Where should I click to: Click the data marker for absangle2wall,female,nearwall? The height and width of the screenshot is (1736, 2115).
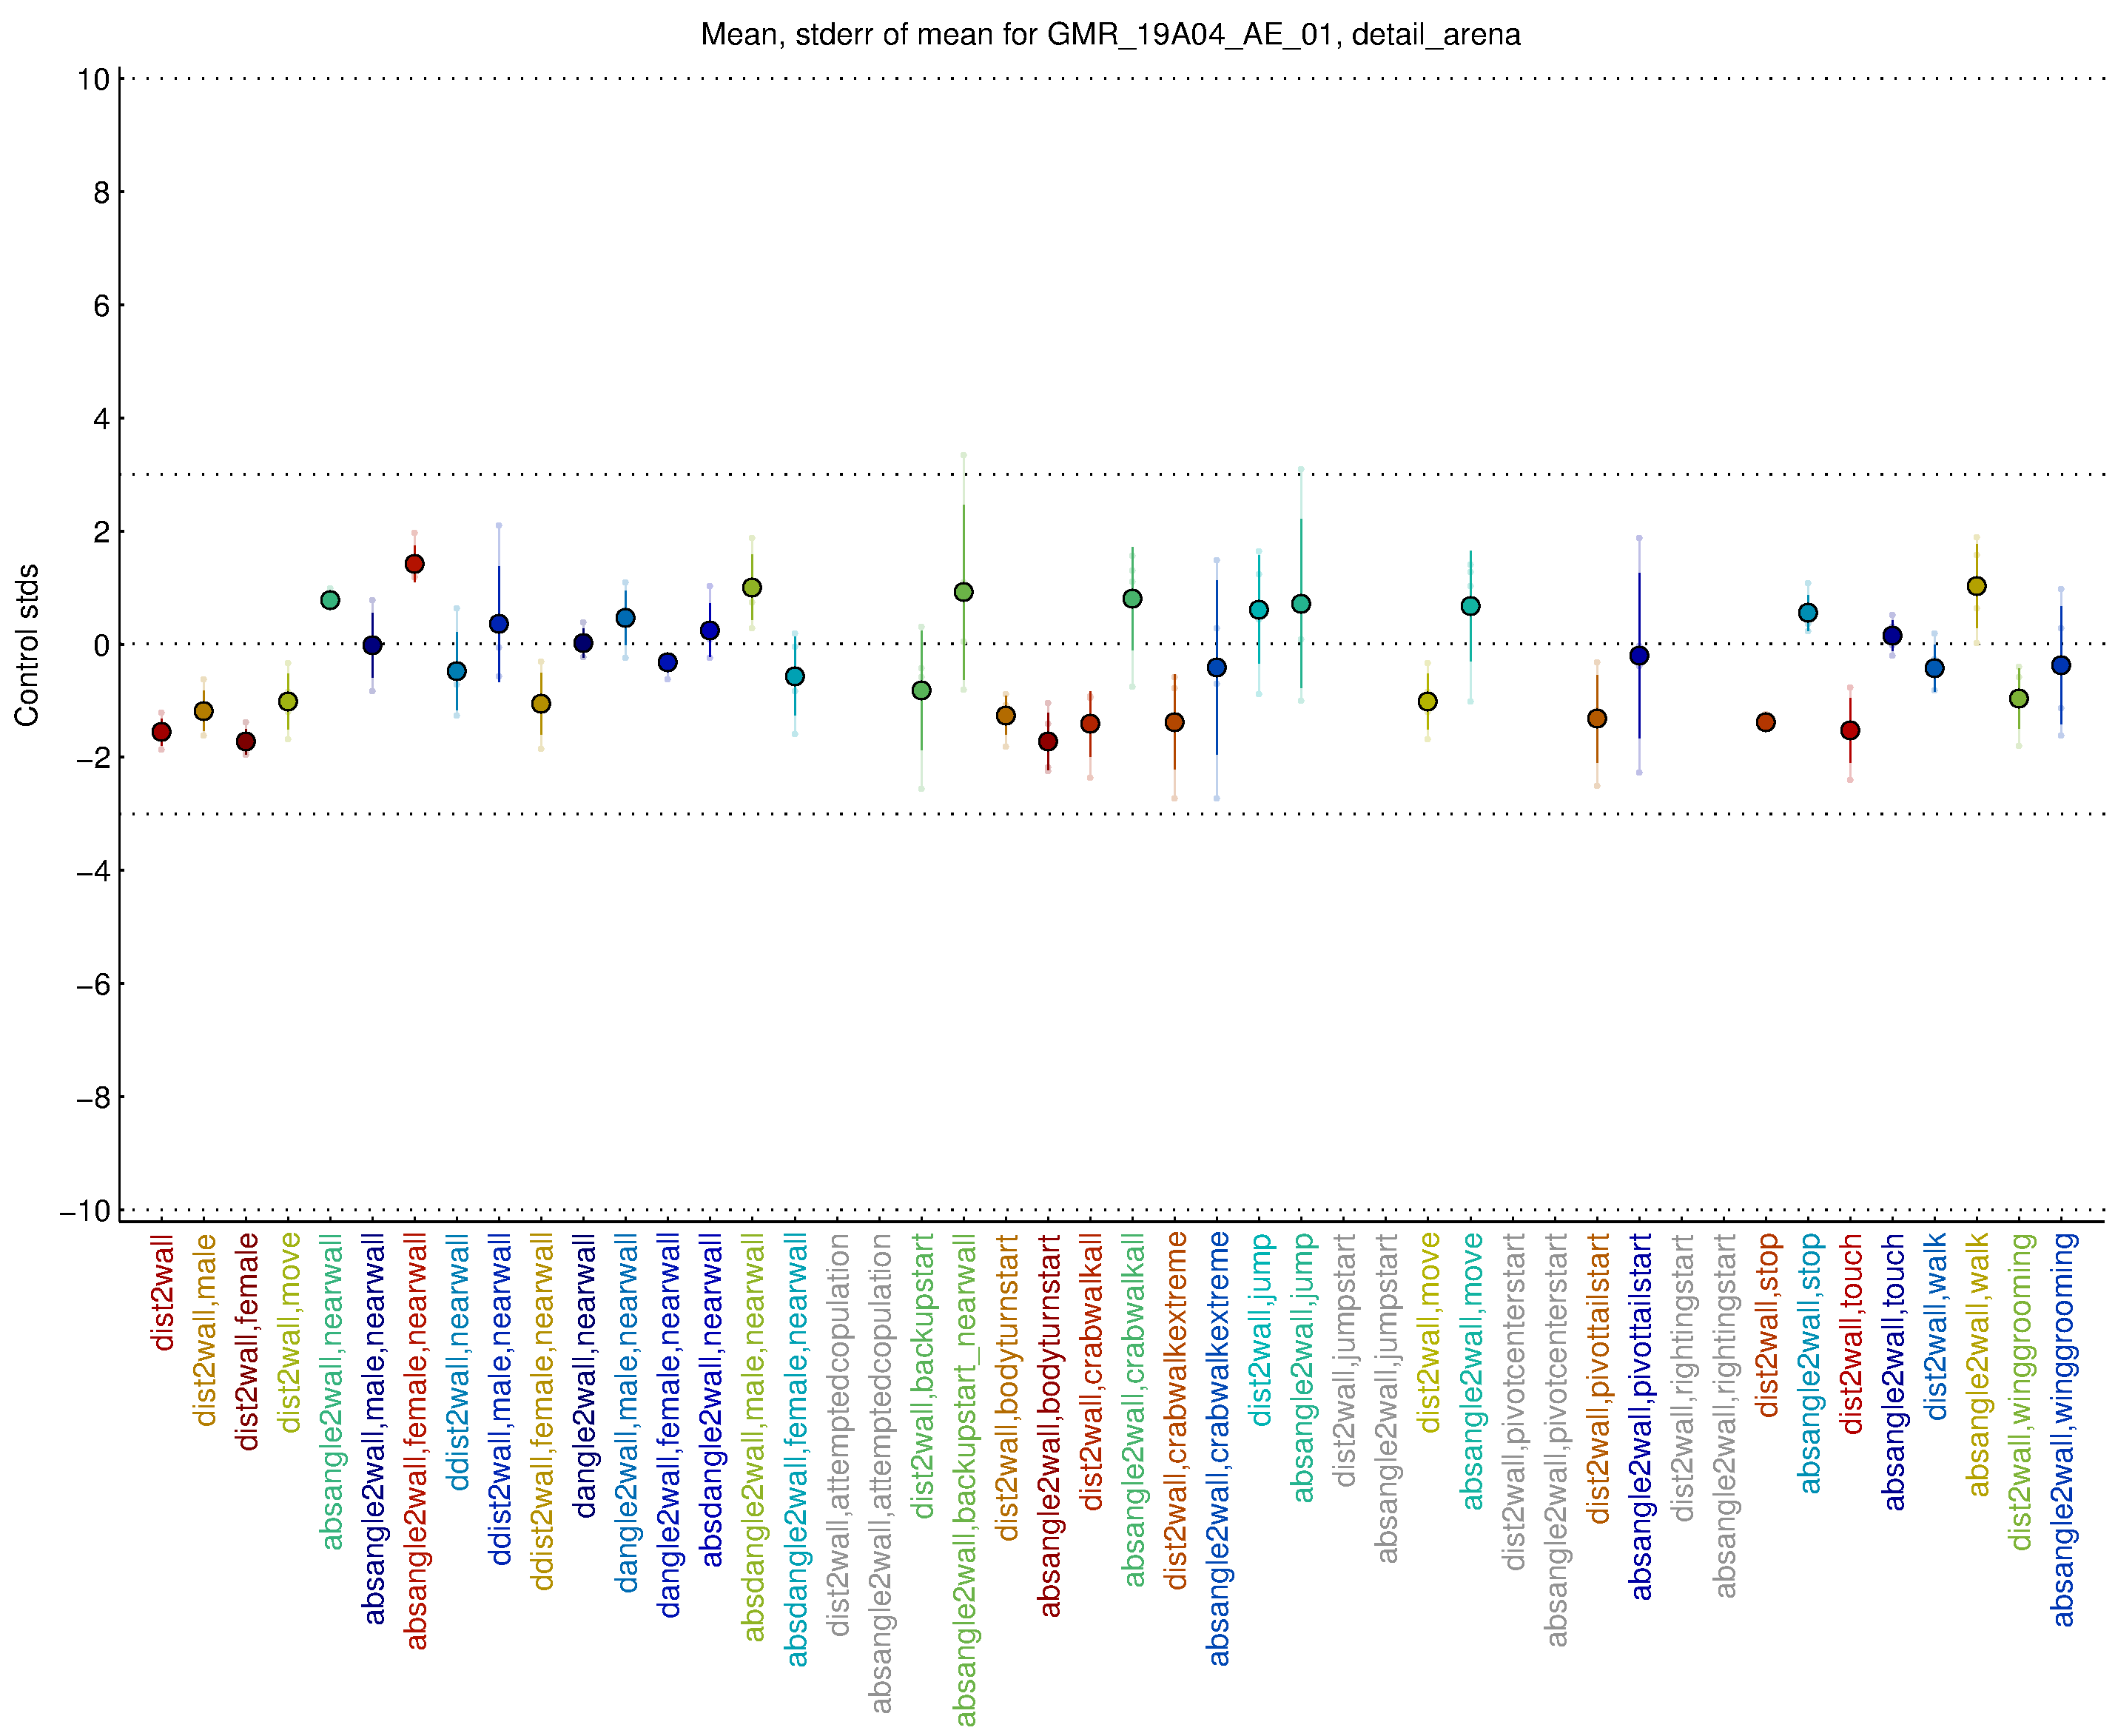(415, 565)
